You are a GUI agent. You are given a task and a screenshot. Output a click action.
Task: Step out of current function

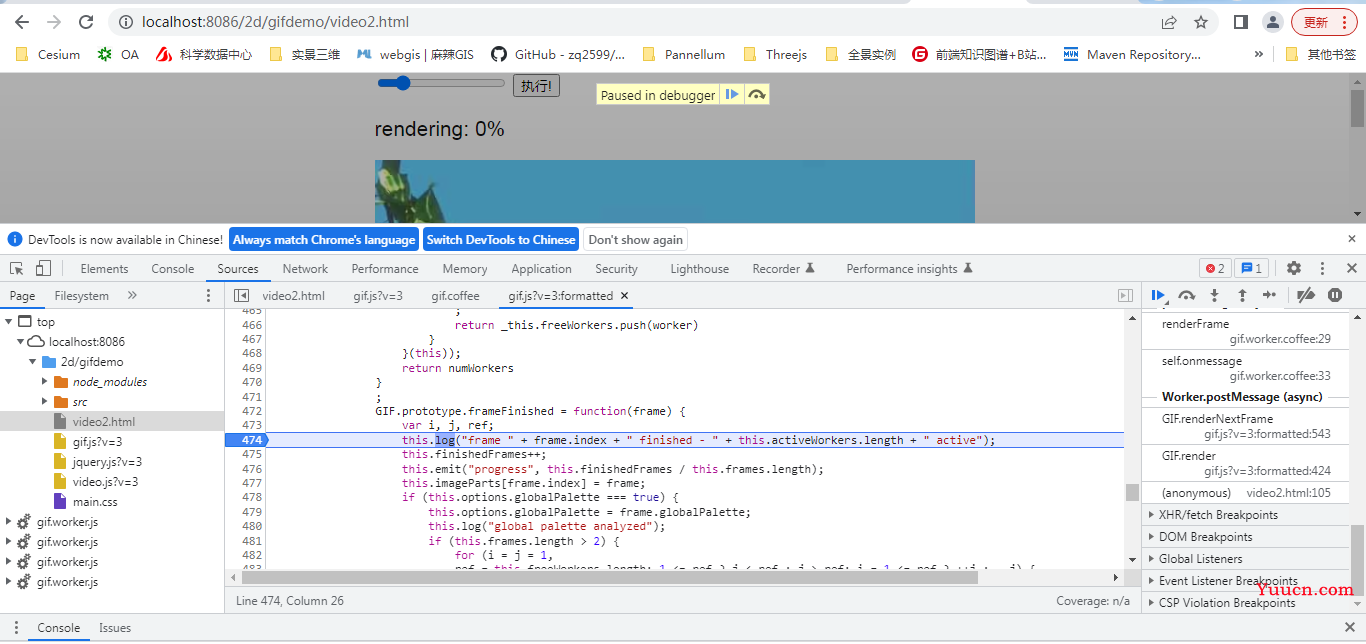(x=1242, y=295)
